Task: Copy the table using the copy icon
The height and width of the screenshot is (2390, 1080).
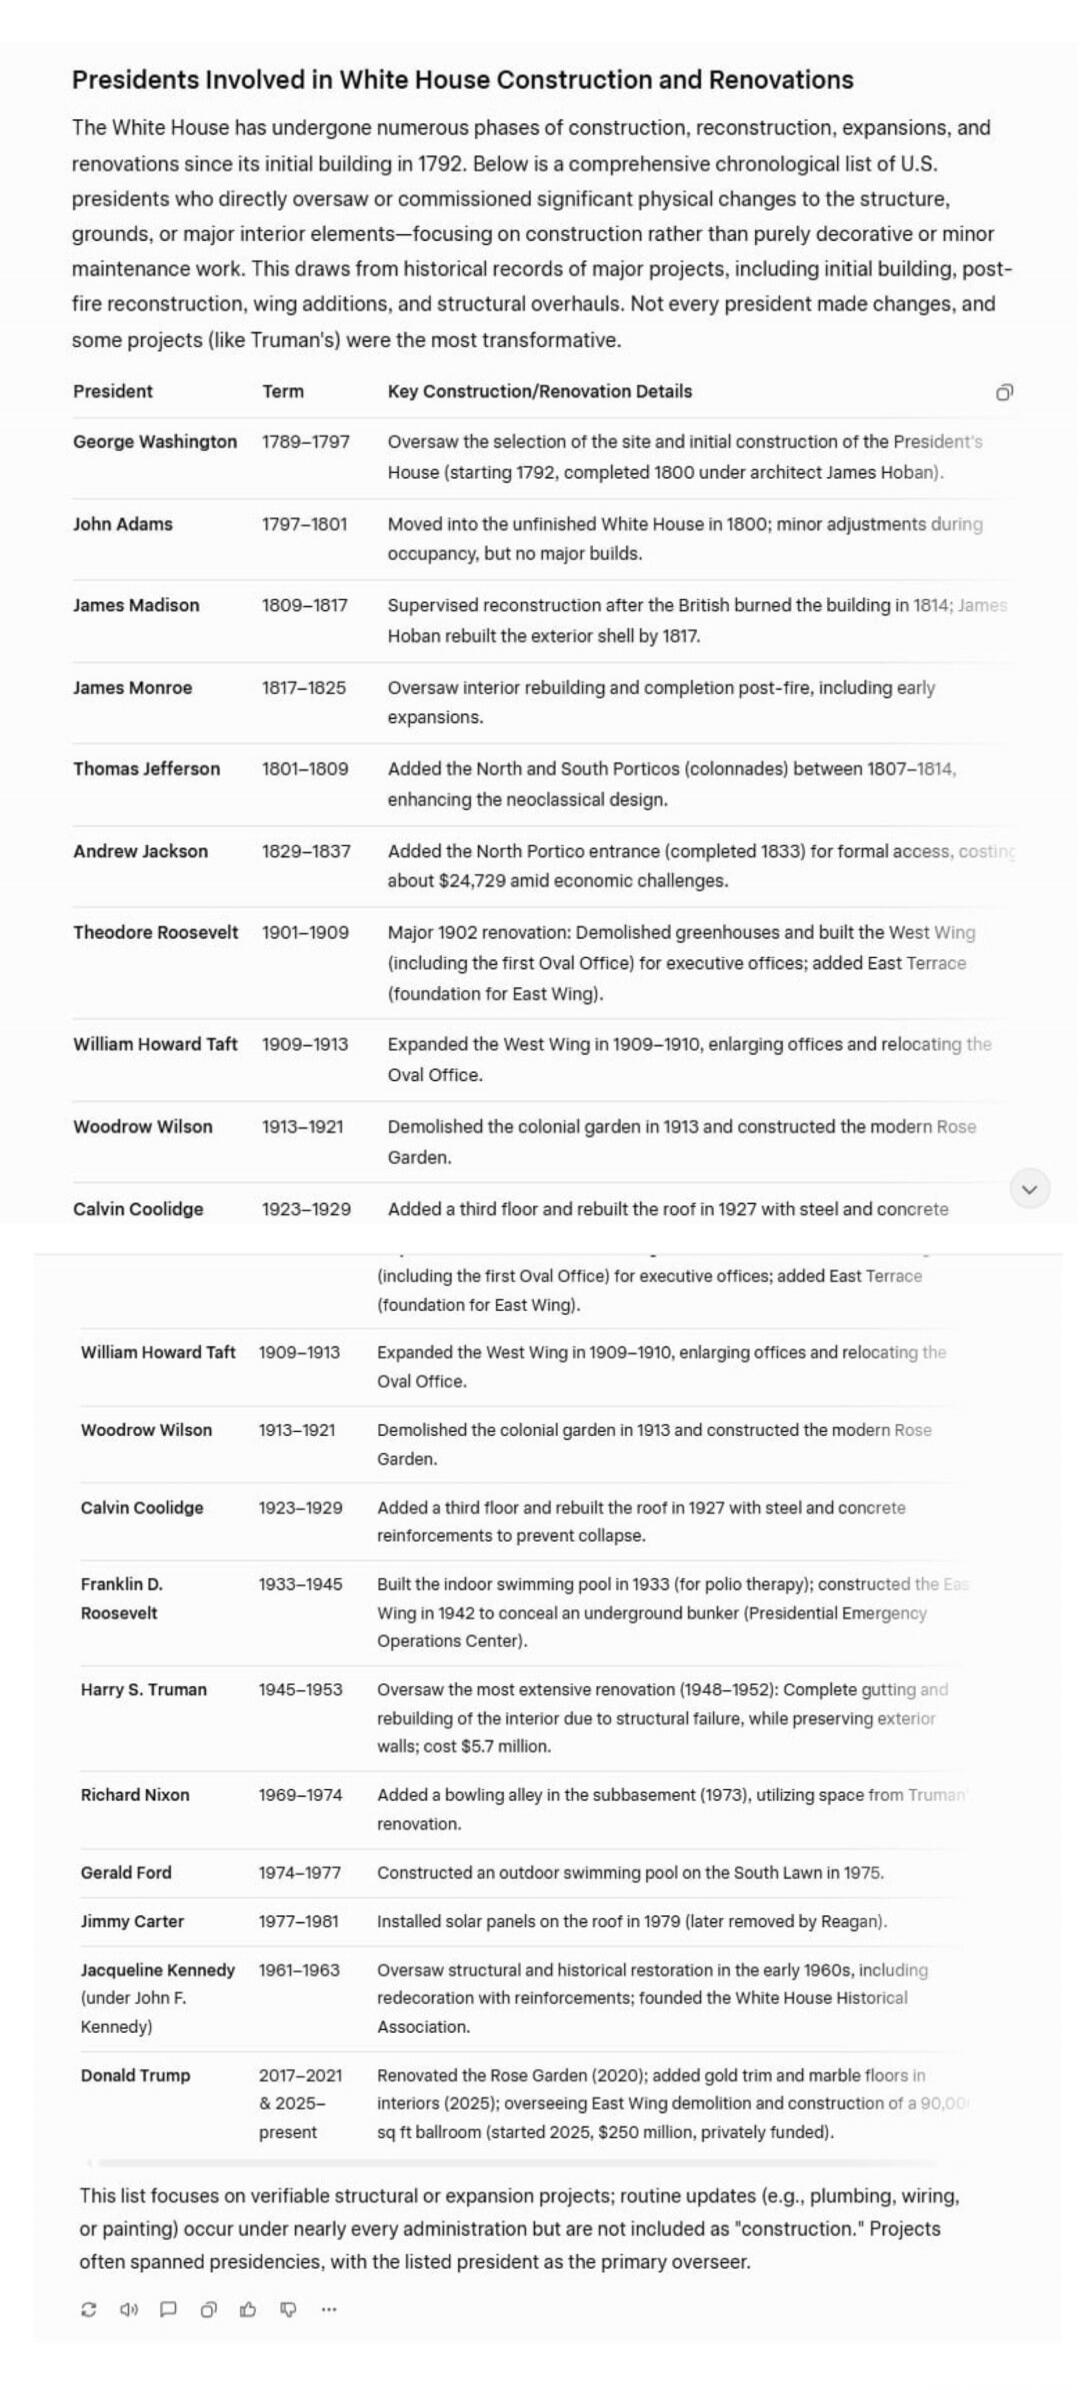Action: coord(1005,391)
